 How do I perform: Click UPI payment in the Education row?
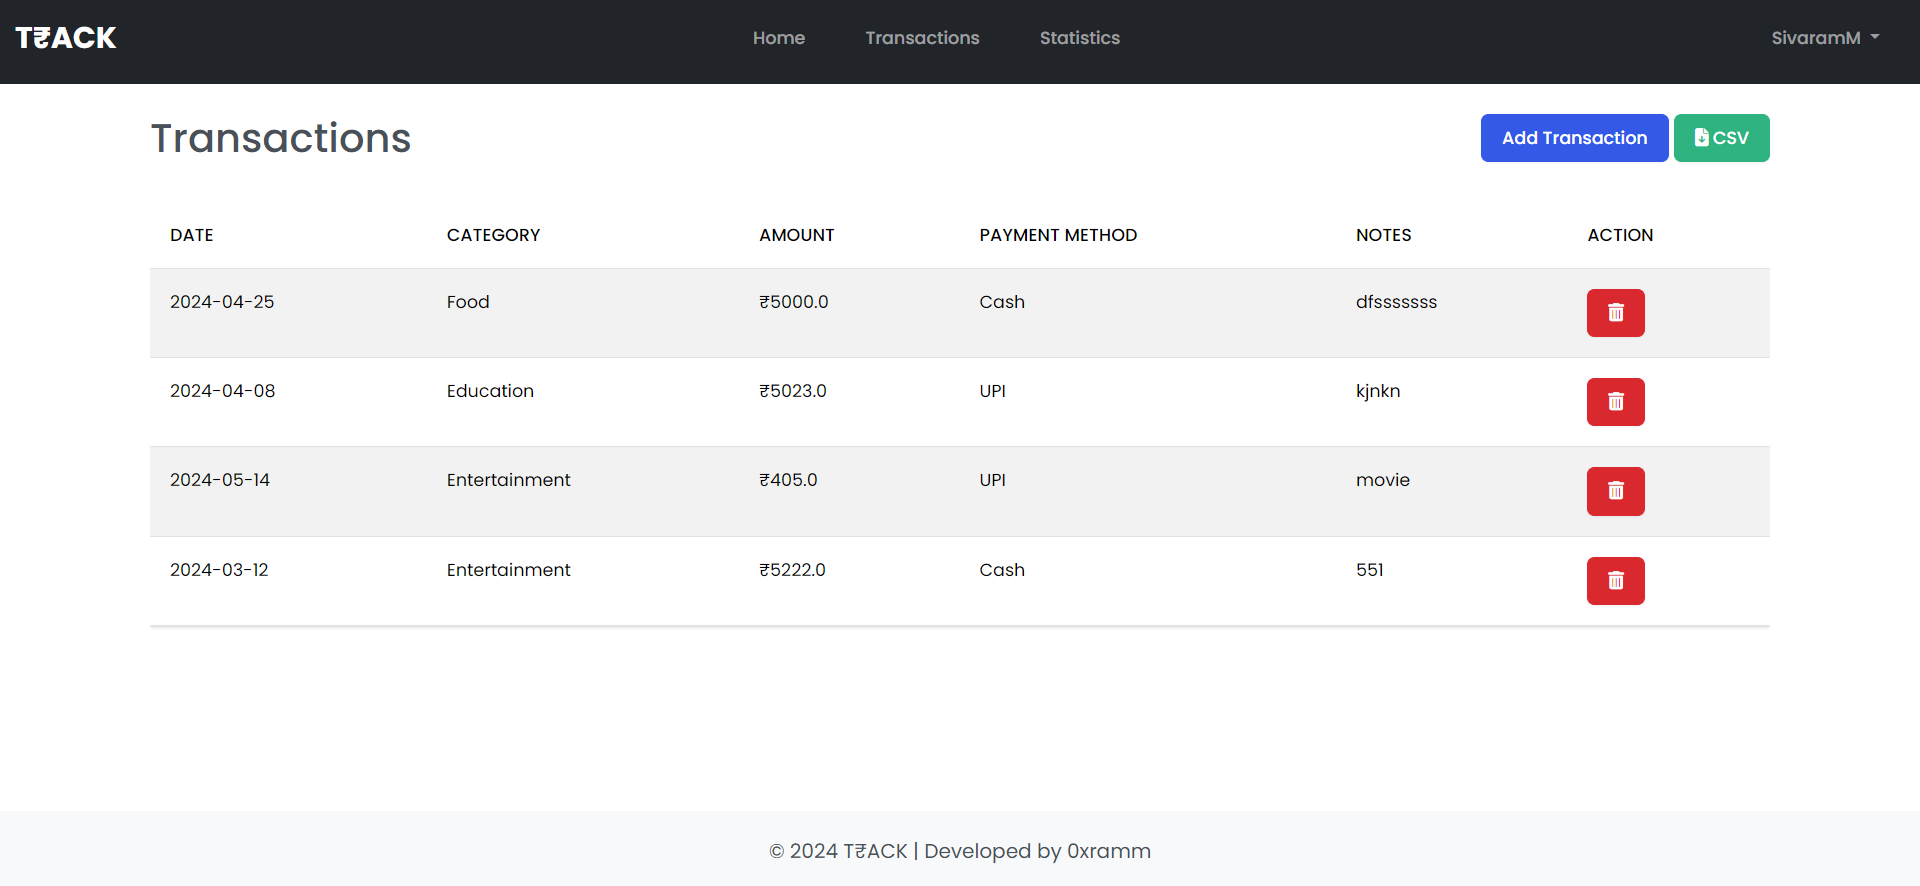(993, 391)
